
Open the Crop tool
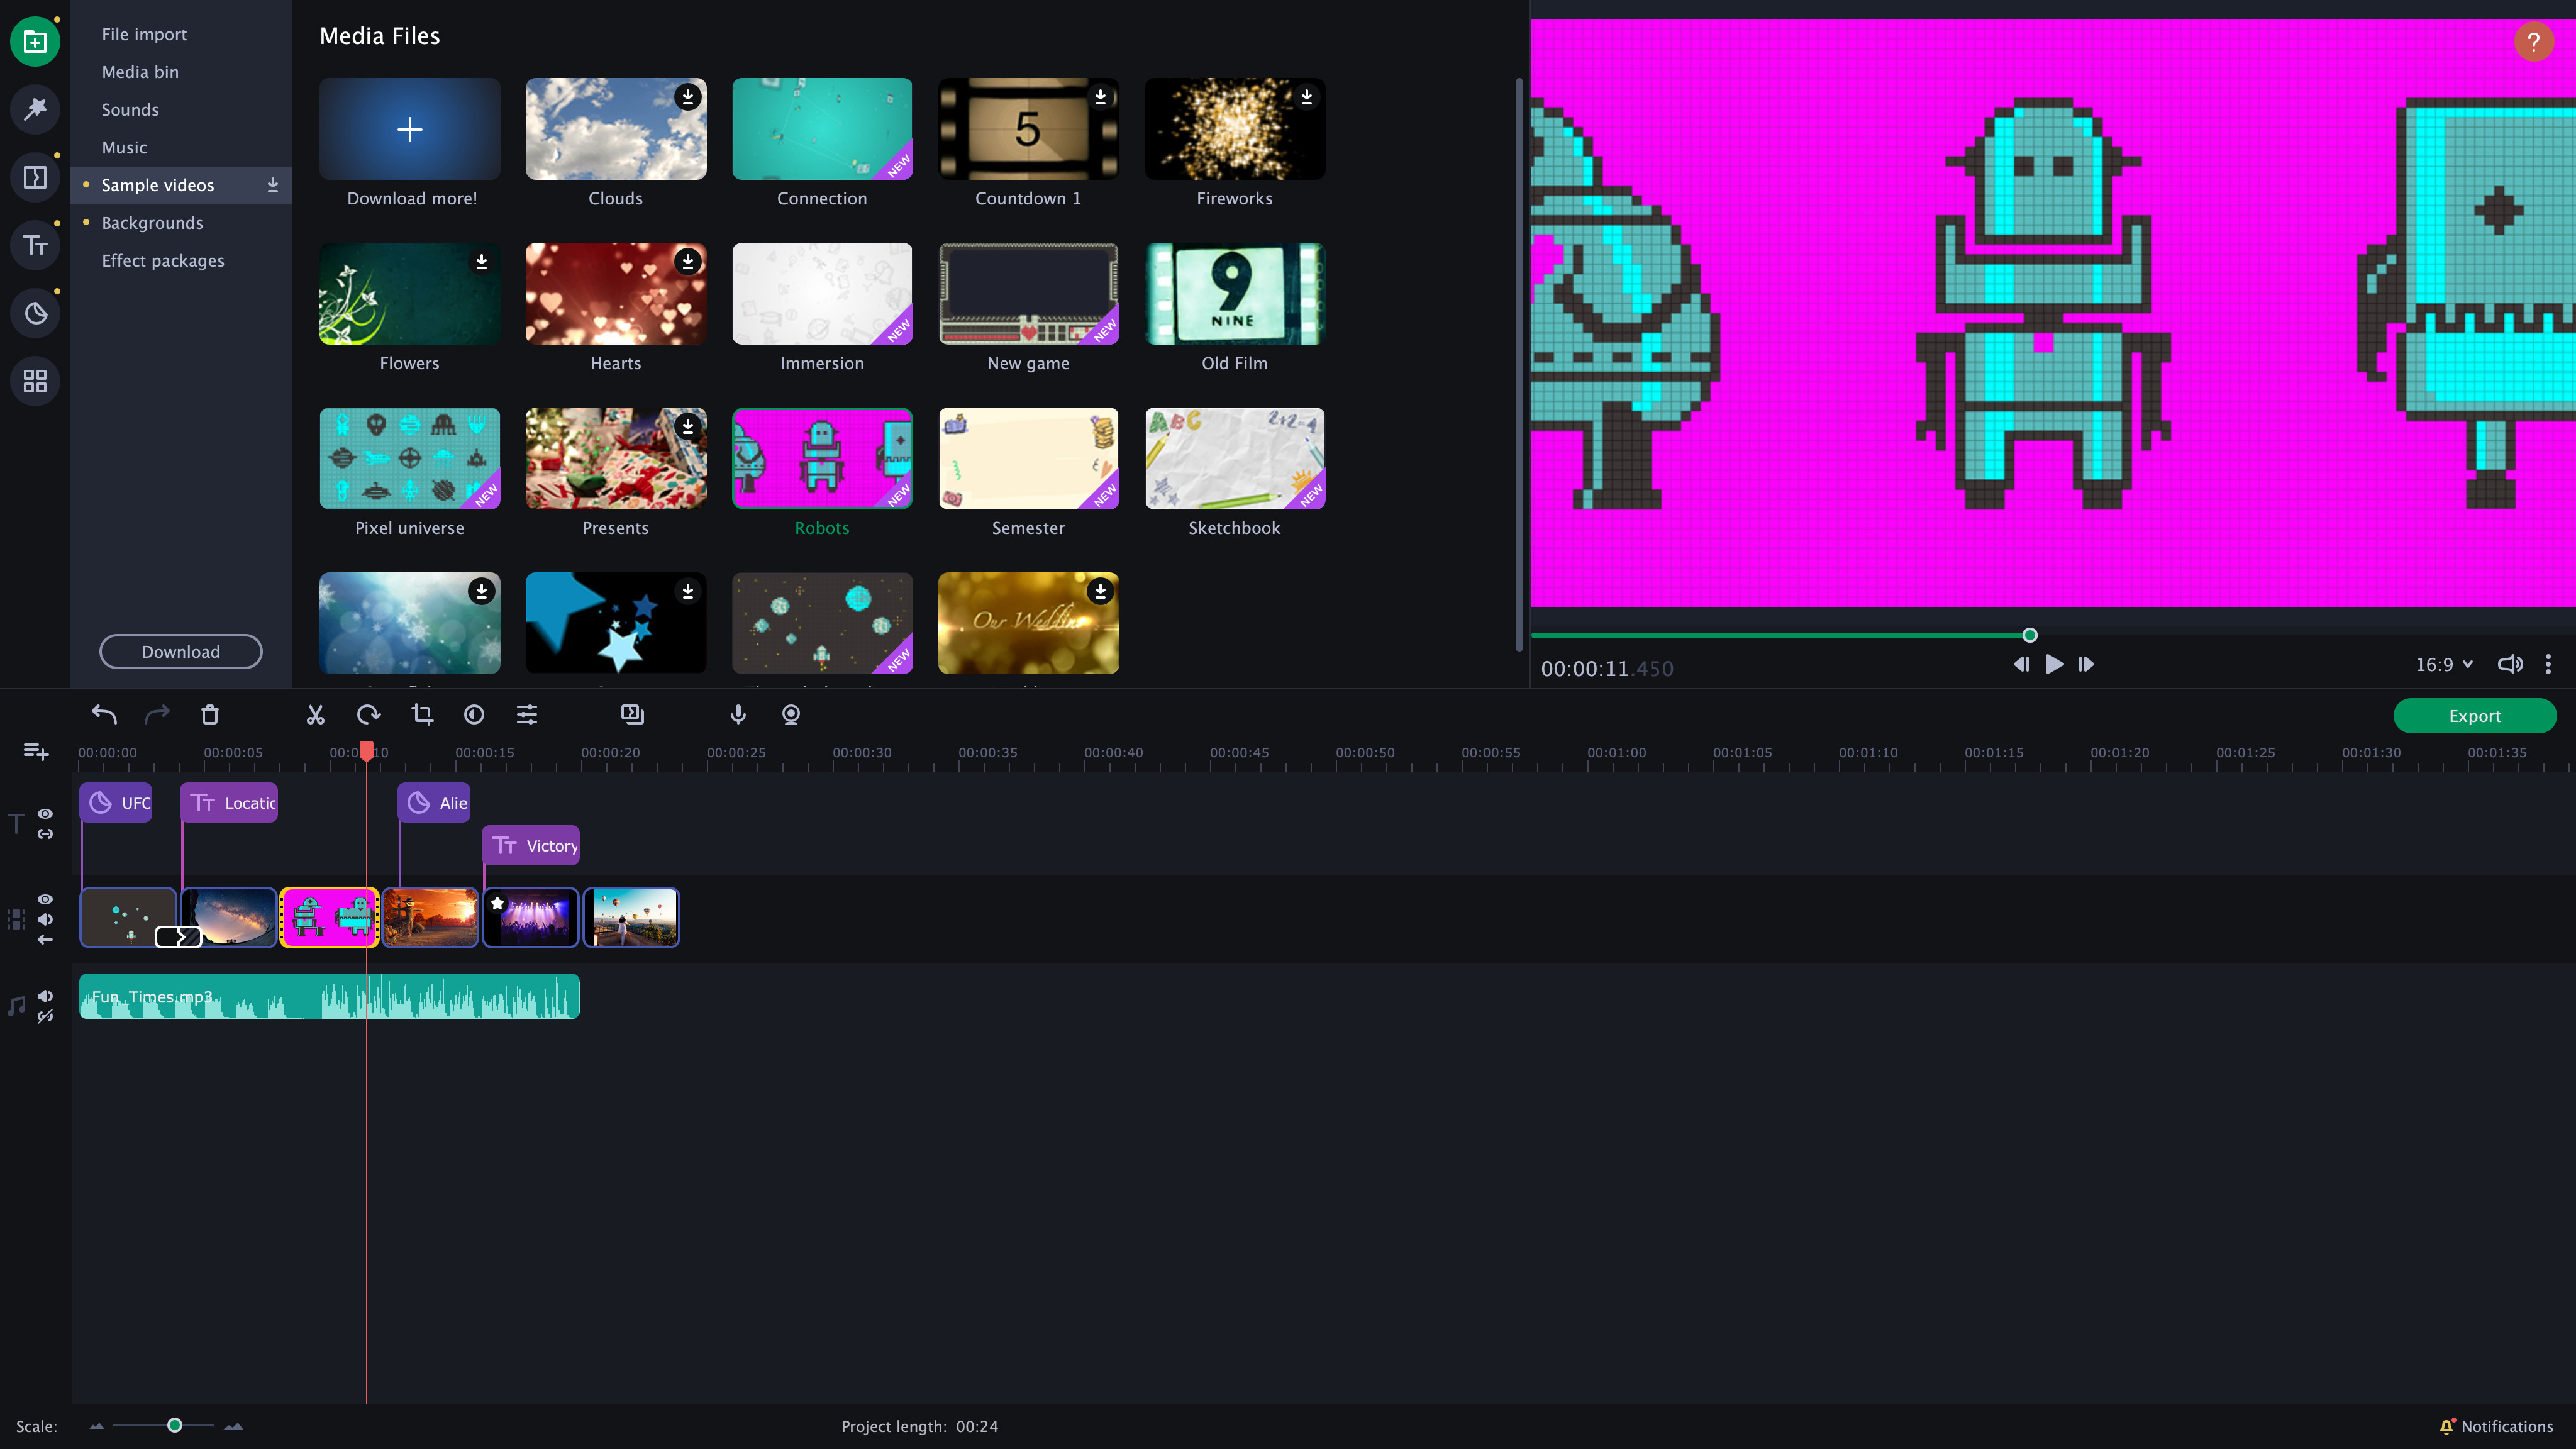(x=421, y=715)
